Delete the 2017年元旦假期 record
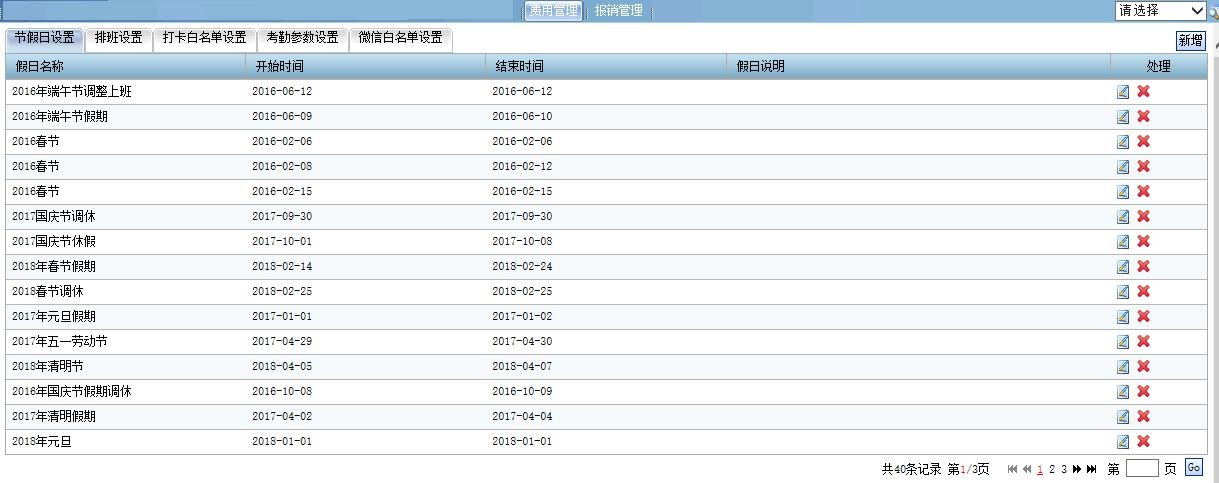The height and width of the screenshot is (483, 1219). [1143, 317]
